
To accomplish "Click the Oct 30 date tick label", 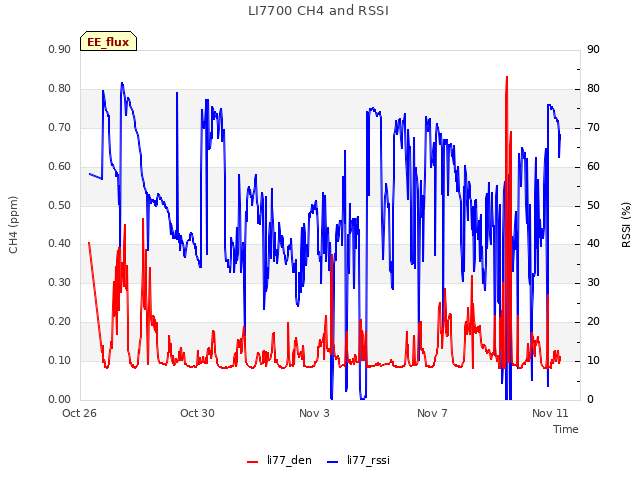I will (197, 413).
